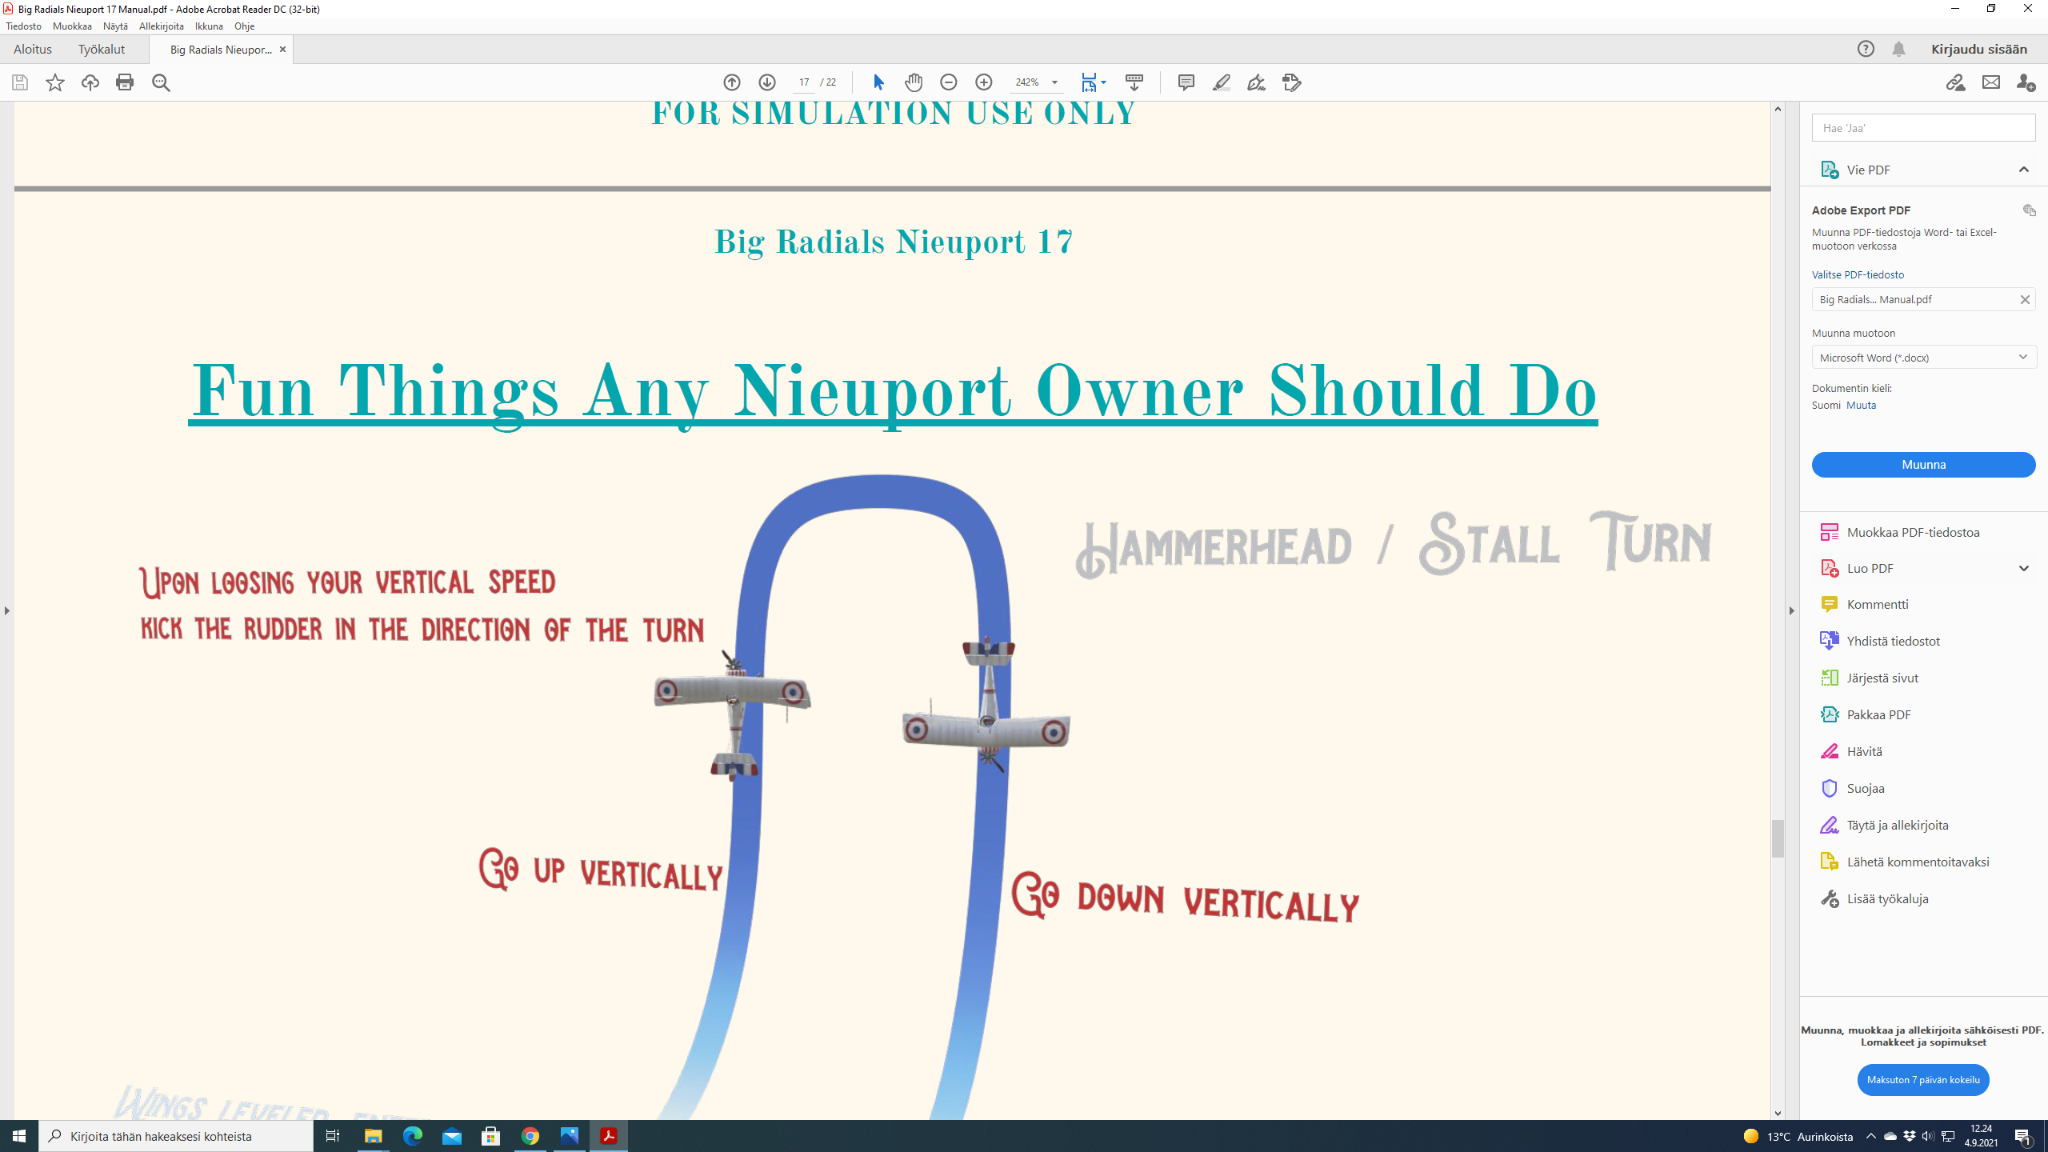Open Microsoft Word format dropdown
The width and height of the screenshot is (2048, 1152).
point(1923,357)
